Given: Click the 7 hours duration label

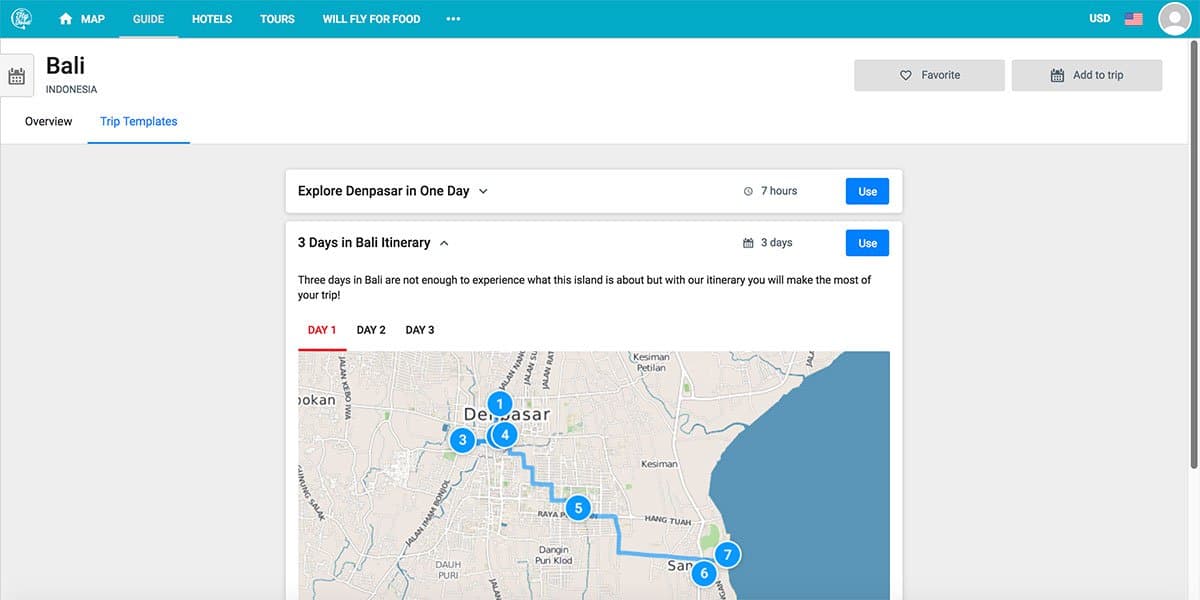Looking at the screenshot, I should (770, 191).
